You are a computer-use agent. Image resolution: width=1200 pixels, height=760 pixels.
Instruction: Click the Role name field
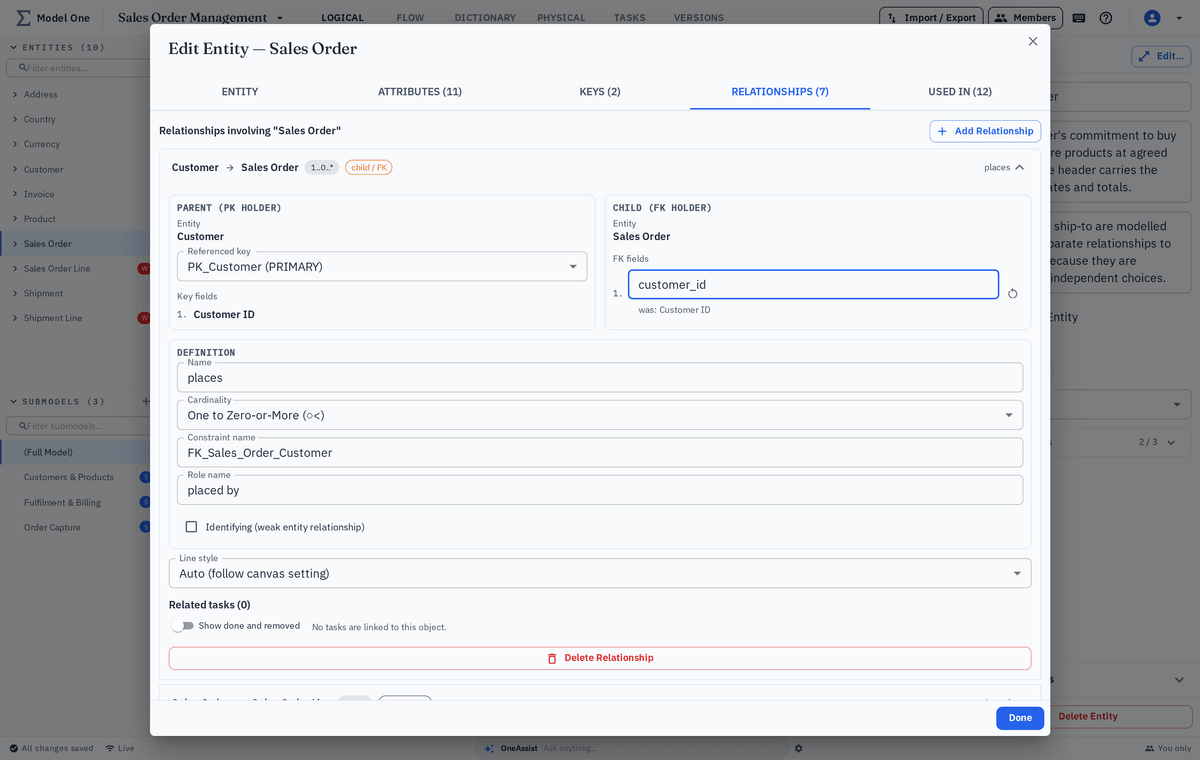point(600,490)
